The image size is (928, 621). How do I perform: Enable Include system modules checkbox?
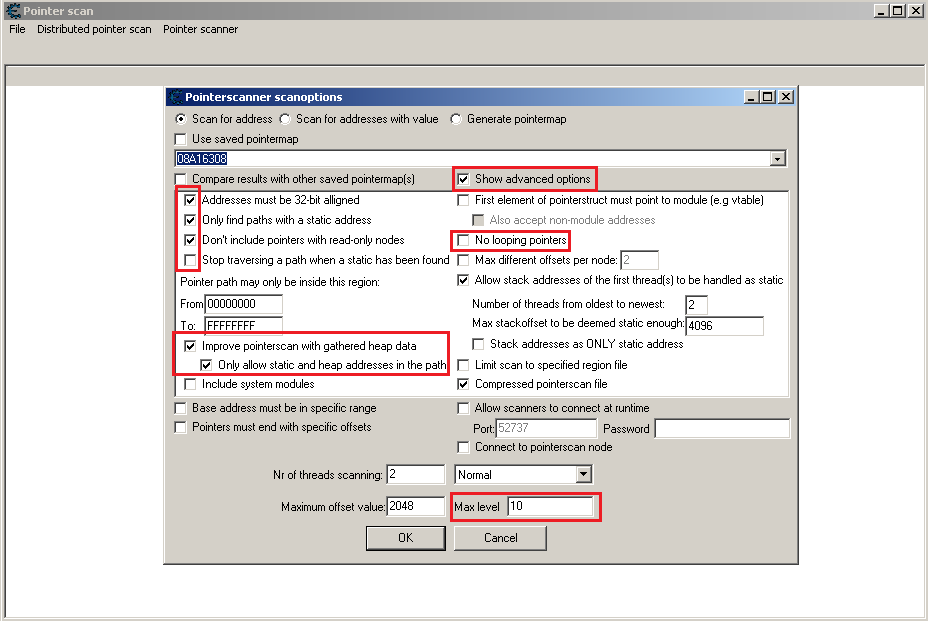coord(190,384)
